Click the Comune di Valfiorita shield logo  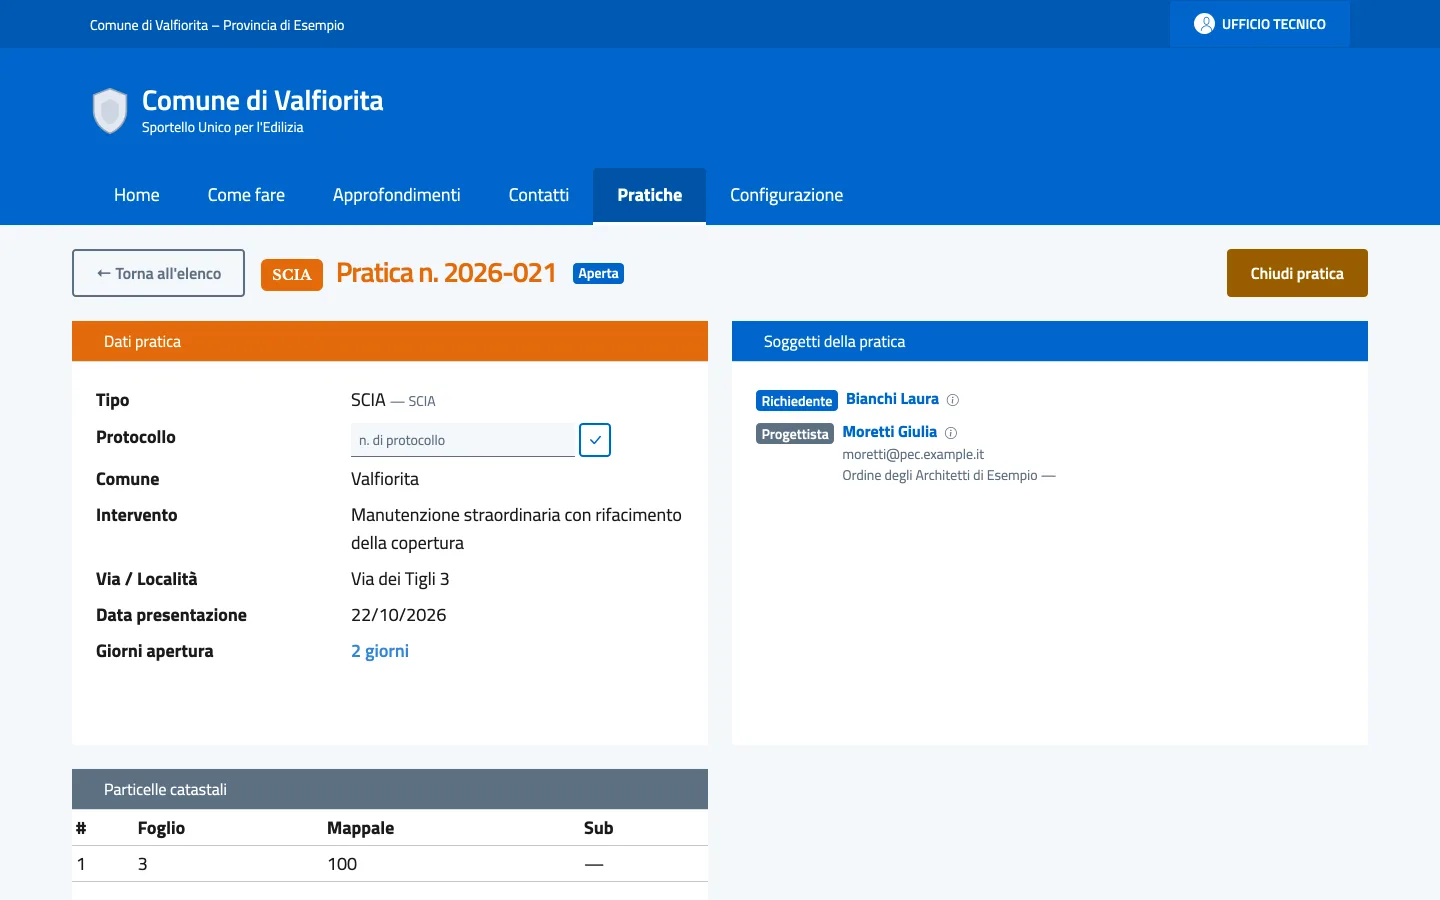(x=110, y=110)
